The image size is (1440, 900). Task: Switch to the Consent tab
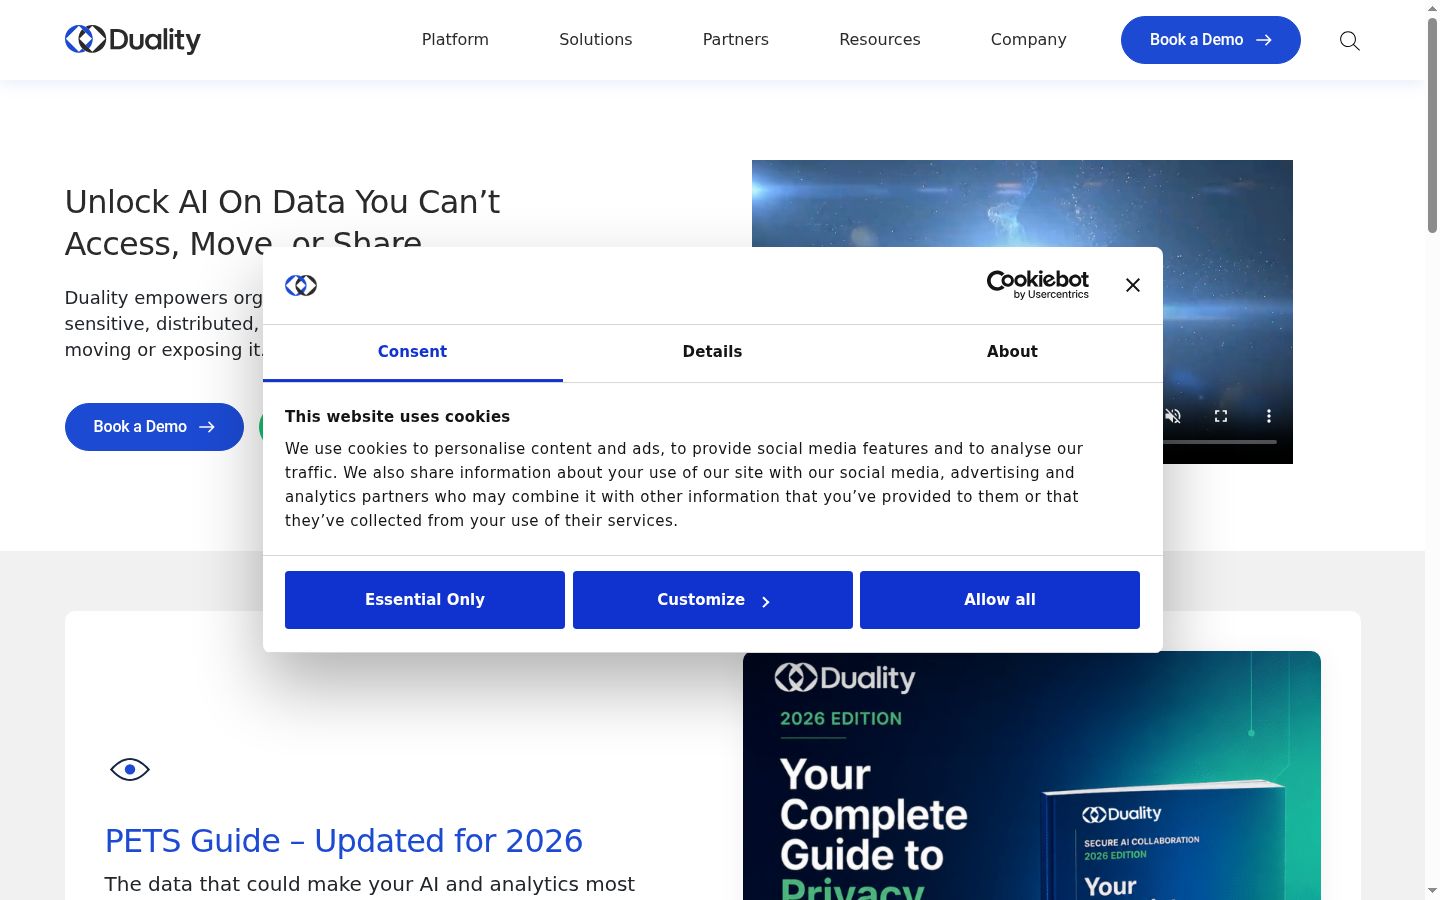coord(413,352)
